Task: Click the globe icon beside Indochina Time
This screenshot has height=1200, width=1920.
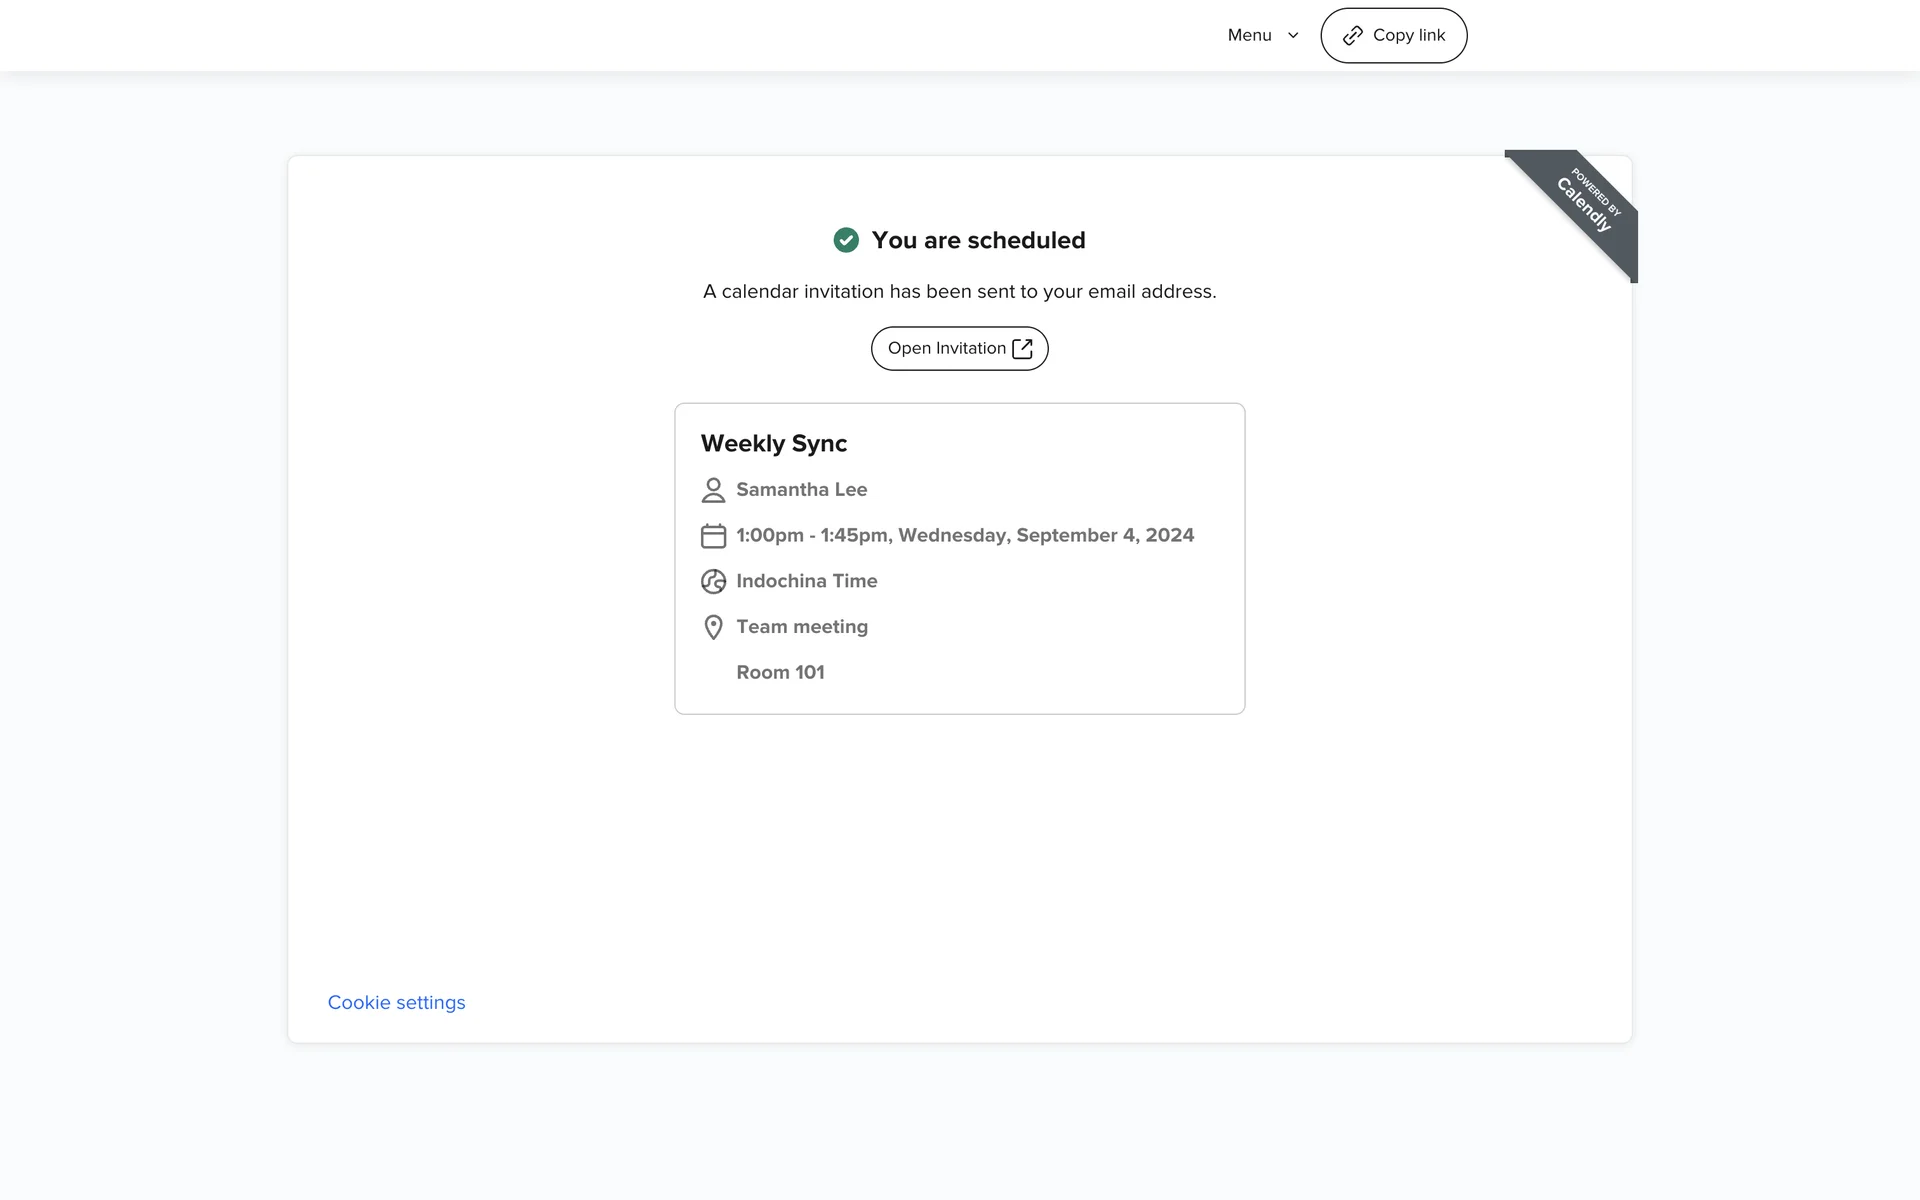Action: (x=713, y=581)
